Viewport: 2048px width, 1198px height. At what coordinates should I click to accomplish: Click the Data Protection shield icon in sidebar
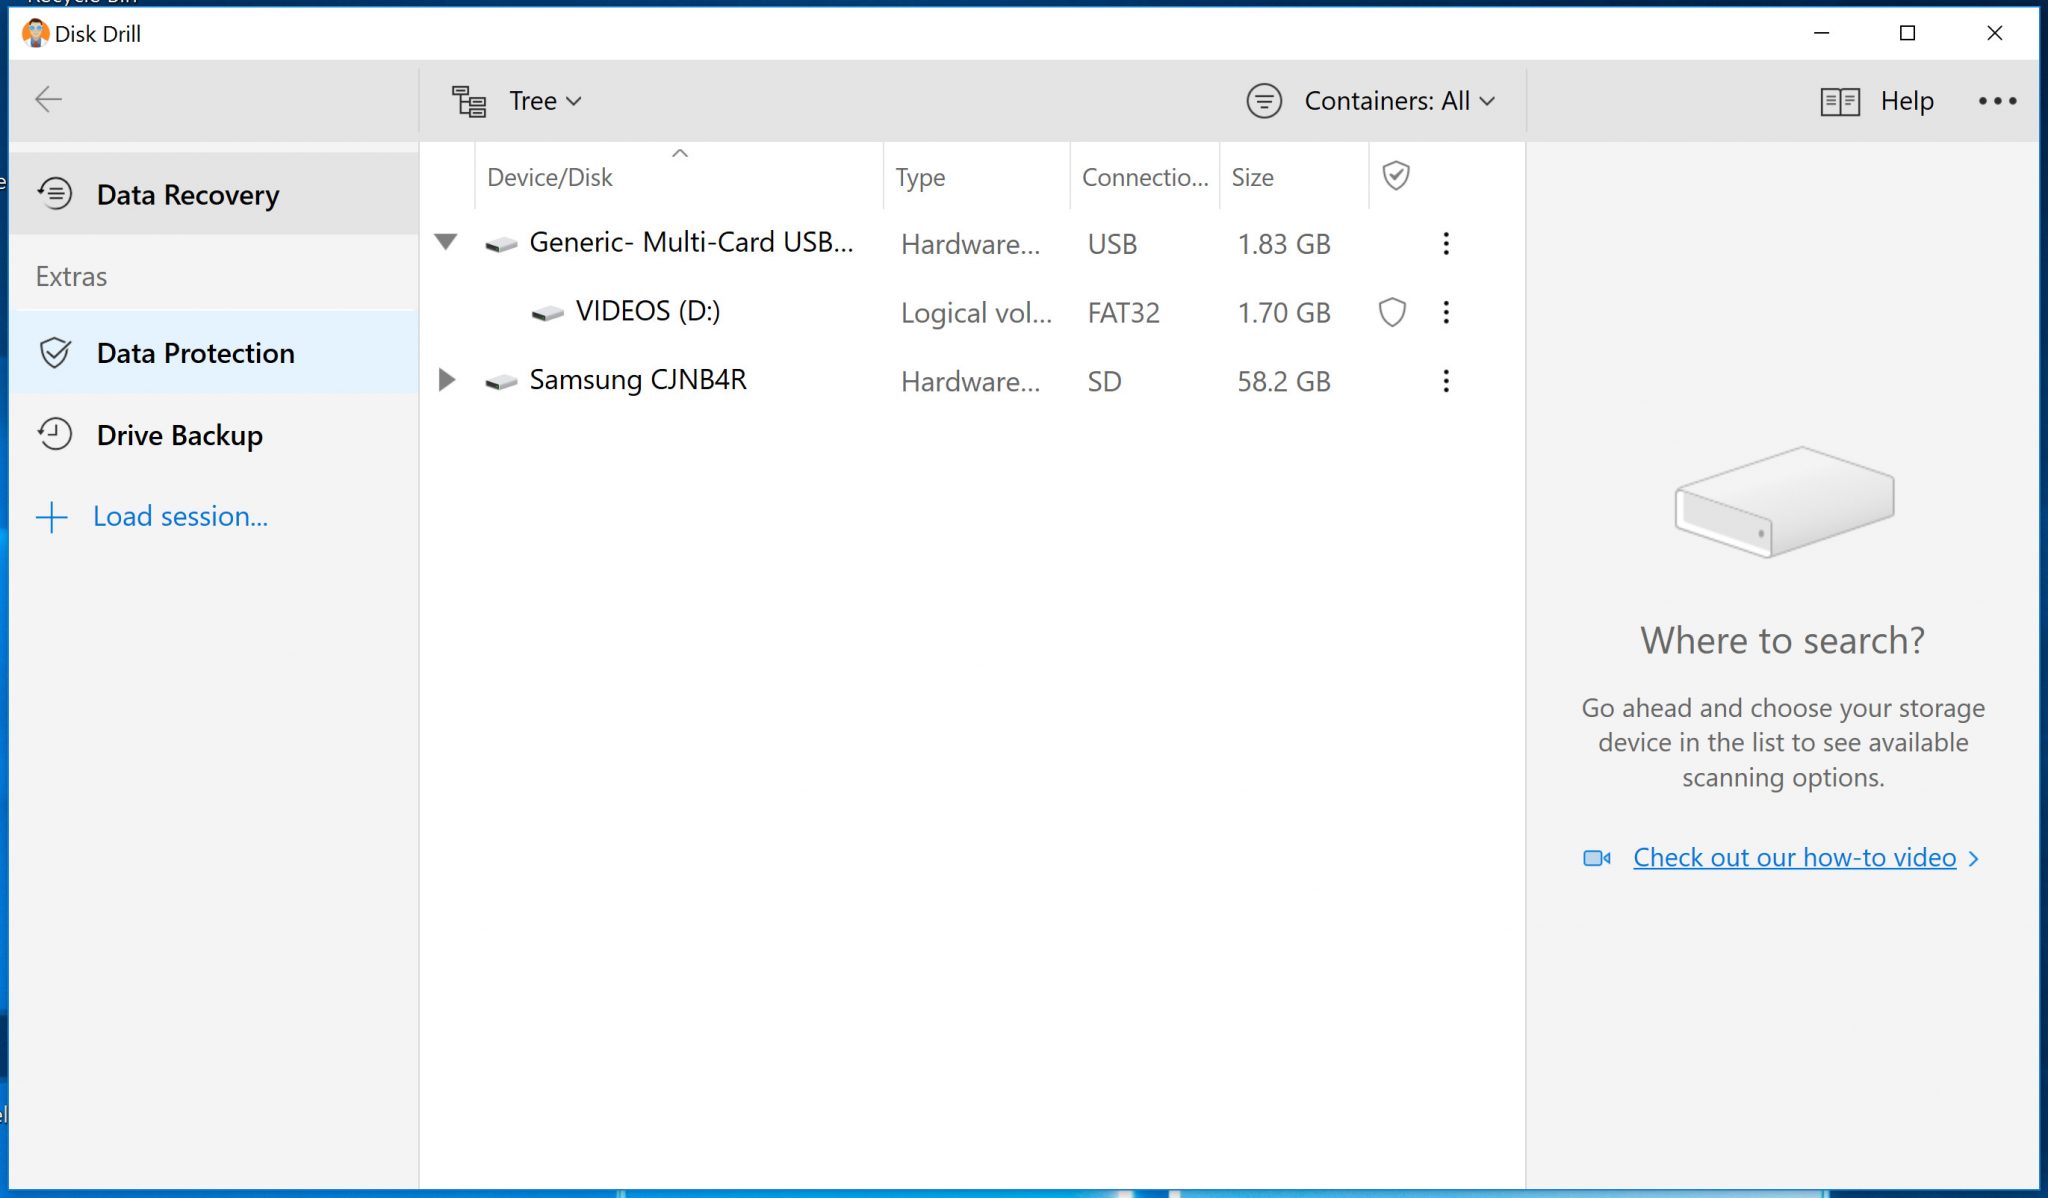[x=55, y=352]
